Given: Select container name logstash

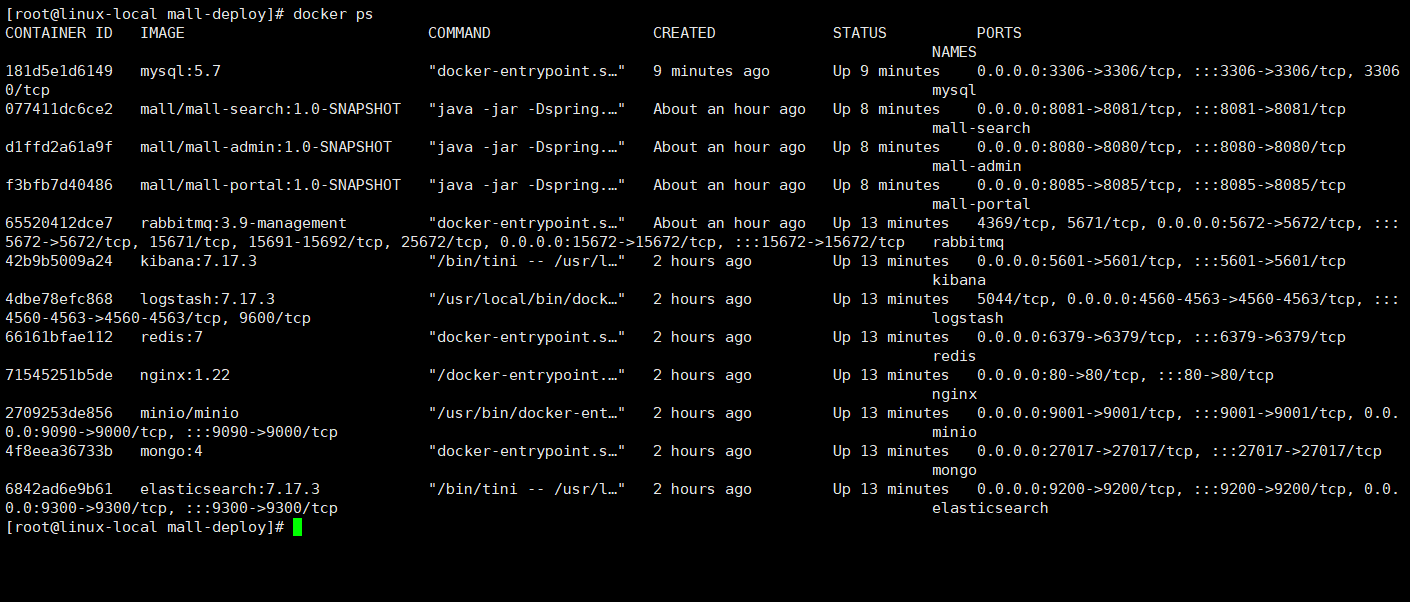Looking at the screenshot, I should pos(968,318).
